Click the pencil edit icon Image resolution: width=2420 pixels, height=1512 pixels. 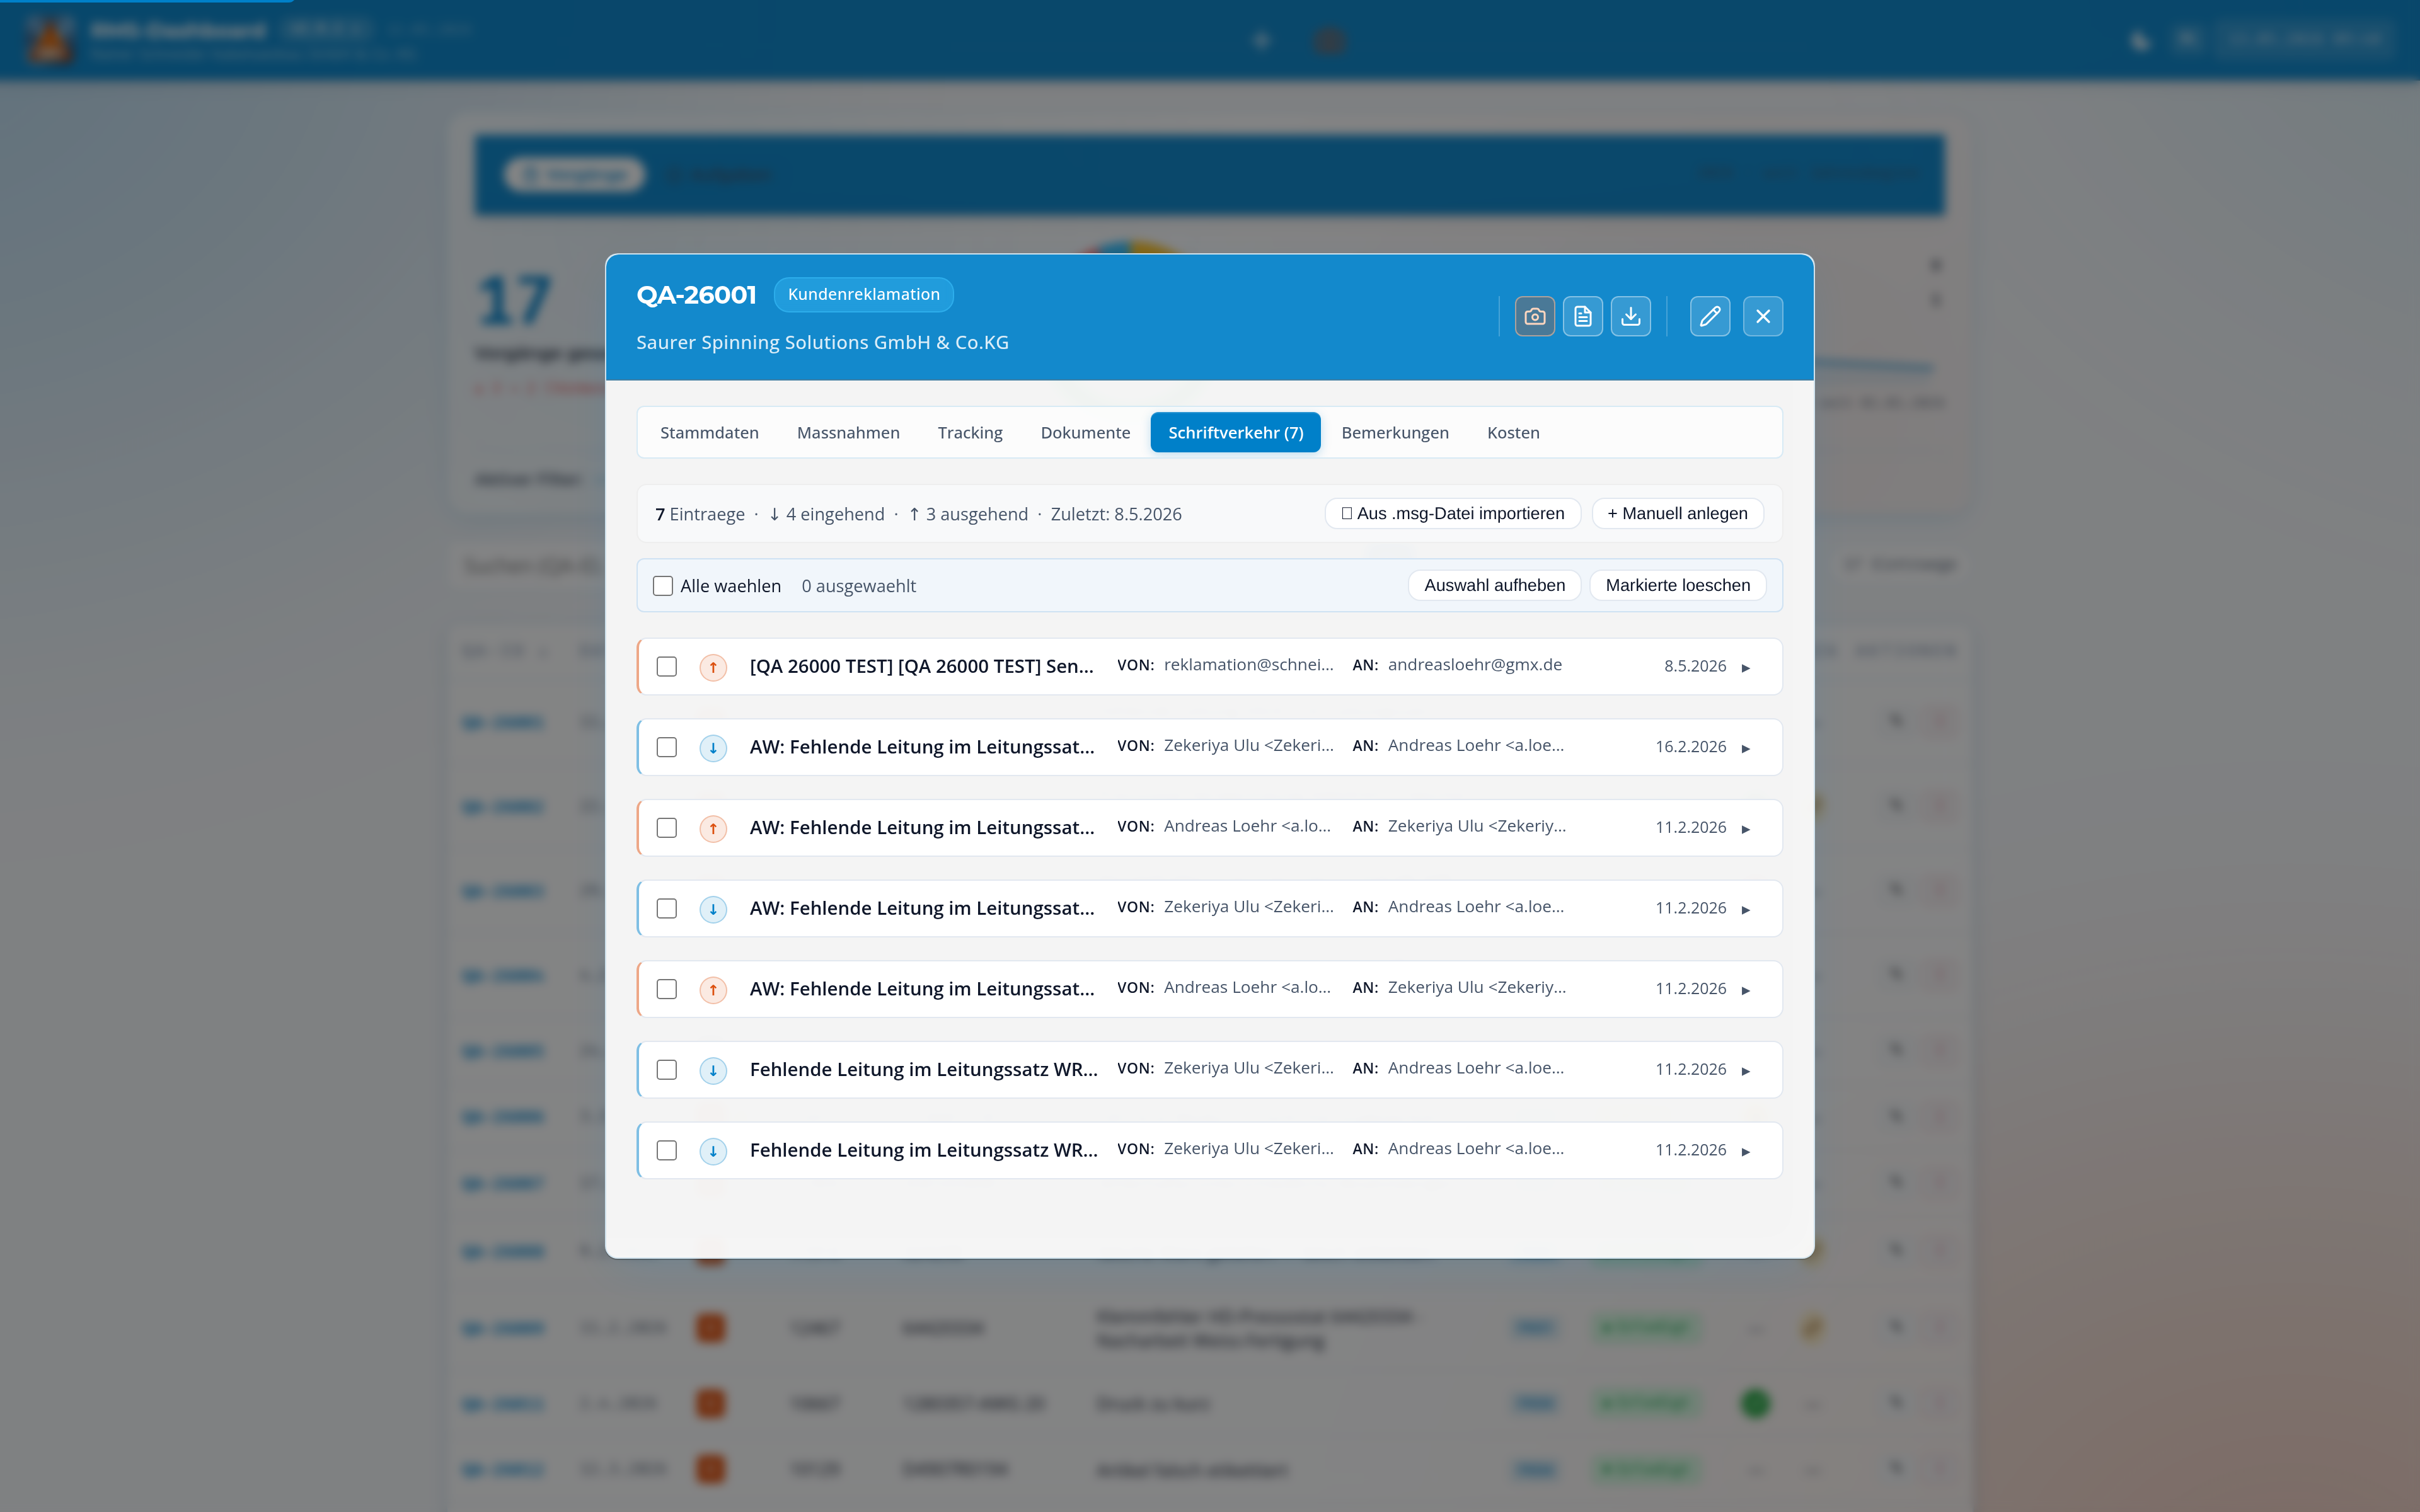point(1710,317)
